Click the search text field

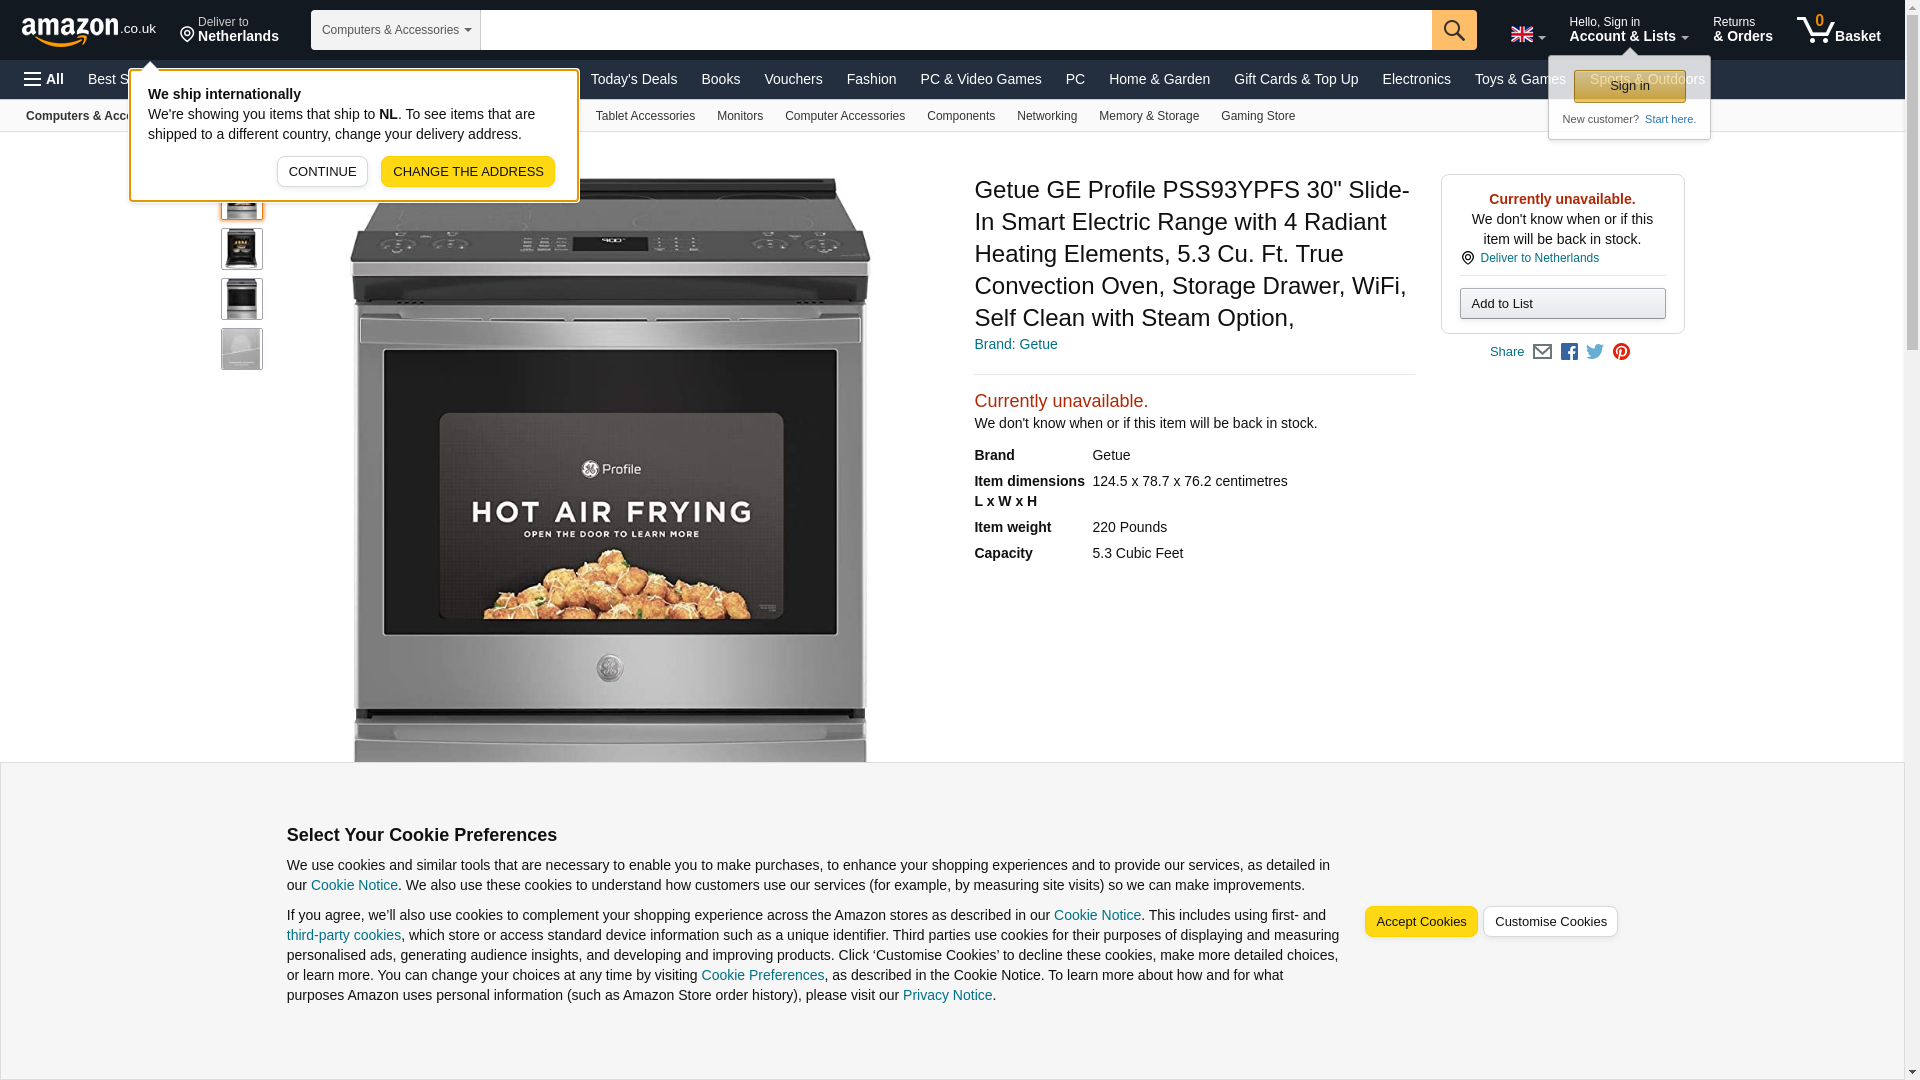click(x=956, y=30)
